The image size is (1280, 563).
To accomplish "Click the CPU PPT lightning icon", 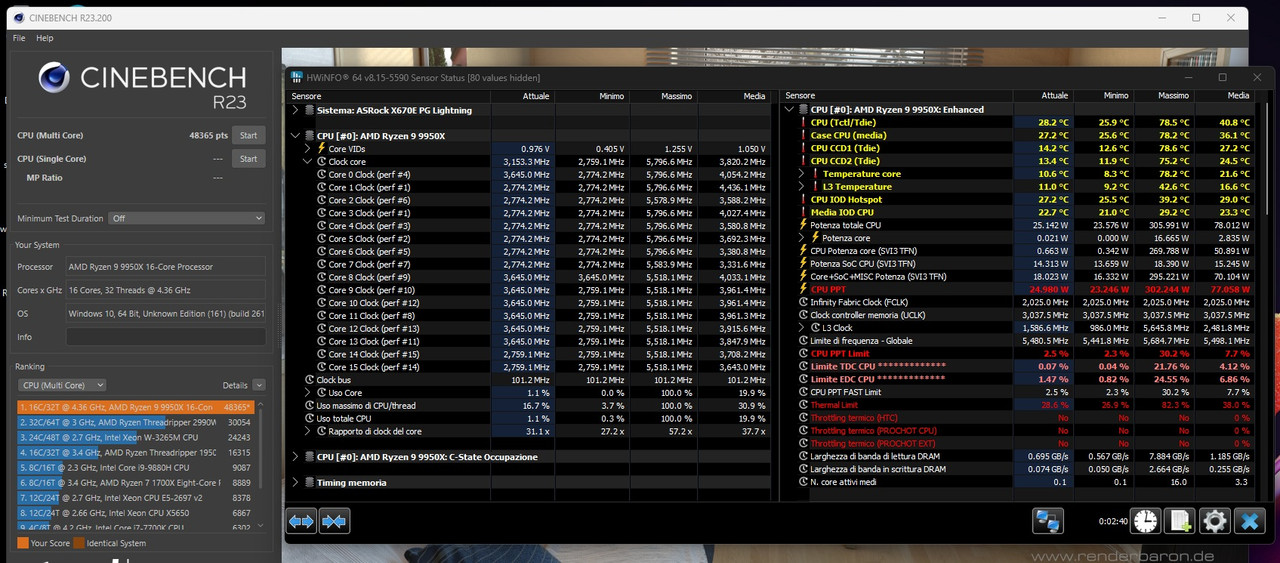I will [803, 289].
